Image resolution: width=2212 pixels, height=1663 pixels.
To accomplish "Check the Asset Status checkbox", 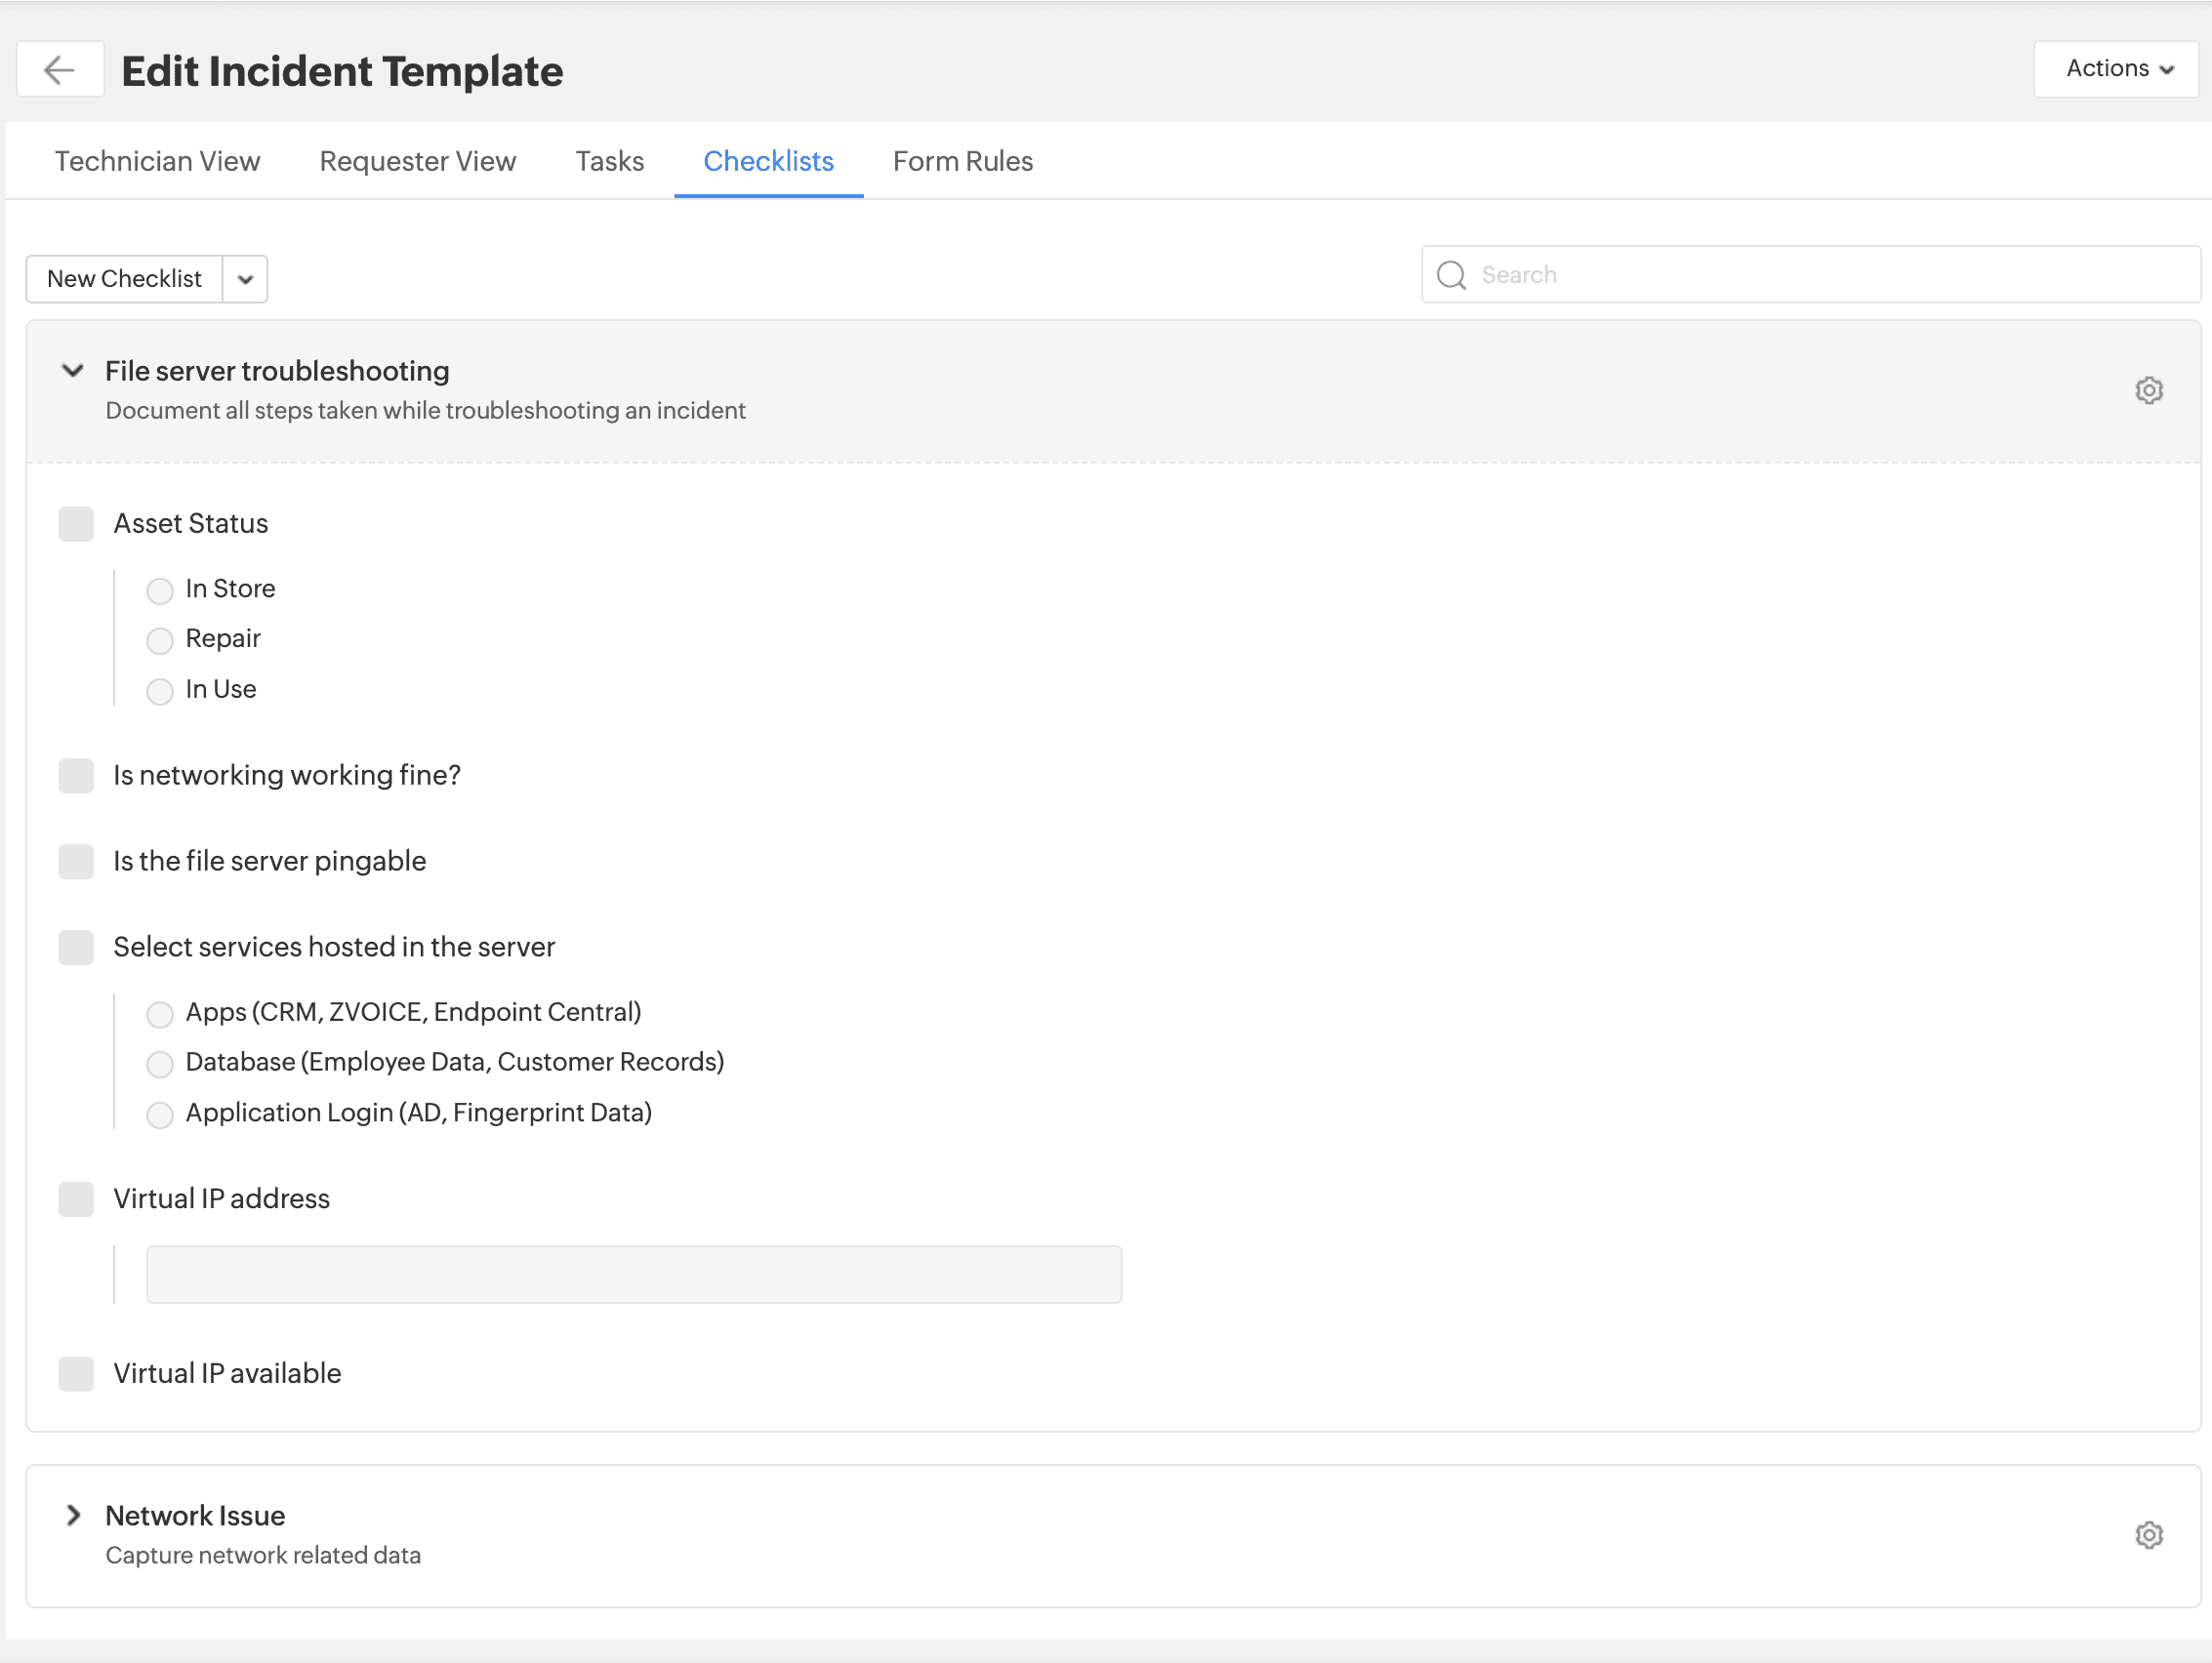I will tap(76, 523).
